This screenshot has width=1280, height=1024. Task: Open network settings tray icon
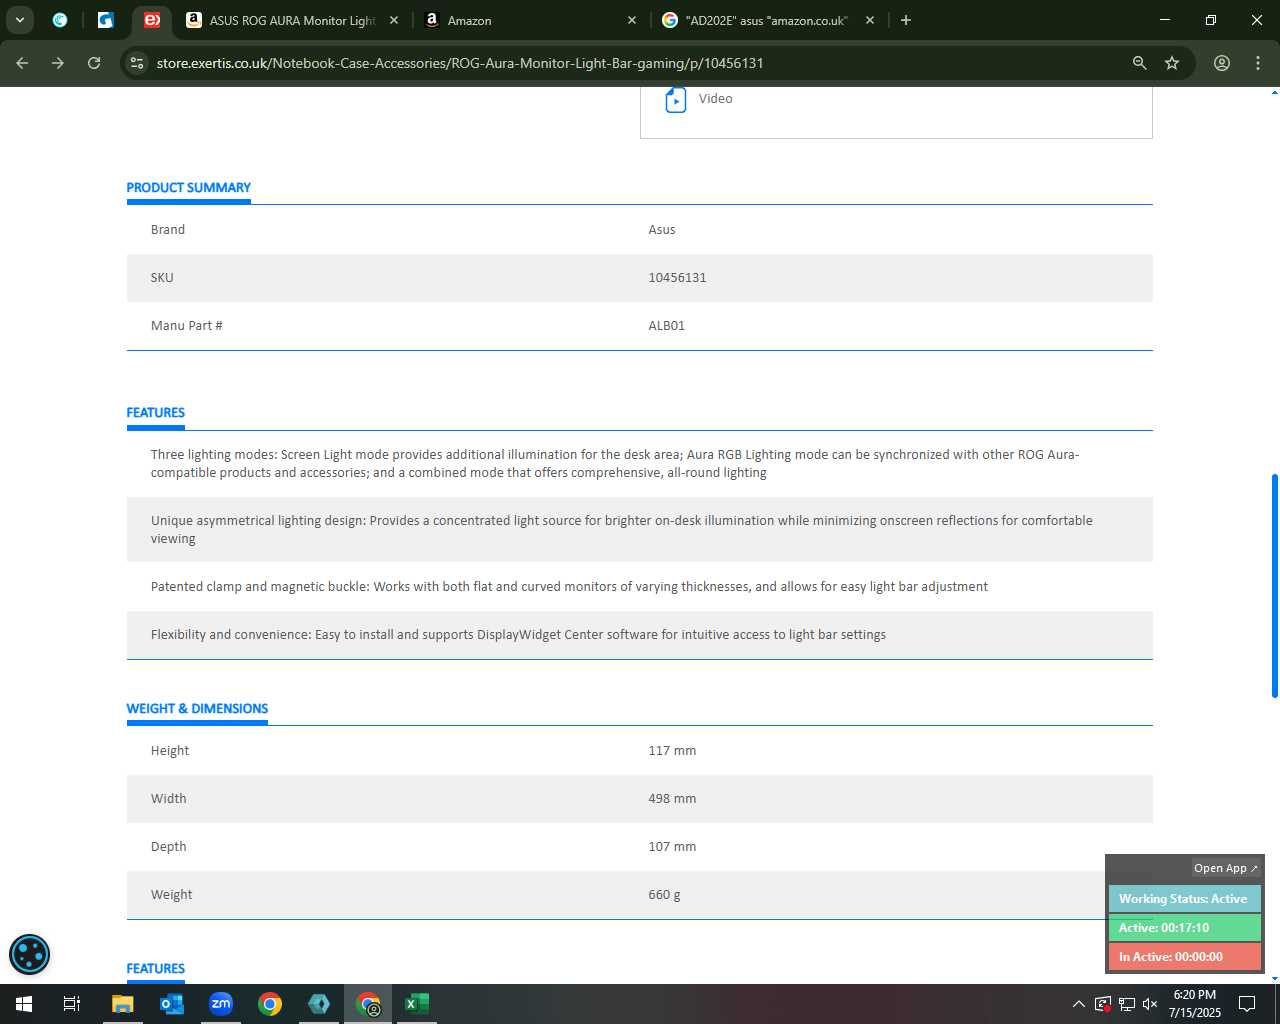point(1127,1004)
